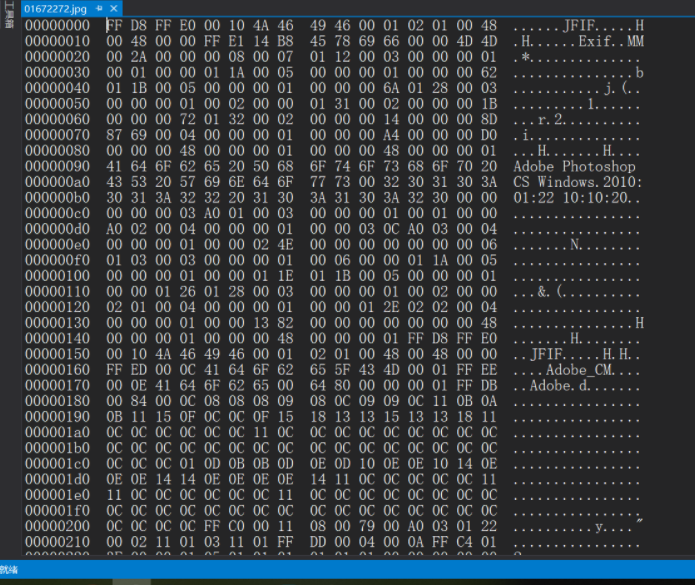Select 'Adobe Photoshop' ASCII text
This screenshot has height=585, width=695.
[574, 167]
